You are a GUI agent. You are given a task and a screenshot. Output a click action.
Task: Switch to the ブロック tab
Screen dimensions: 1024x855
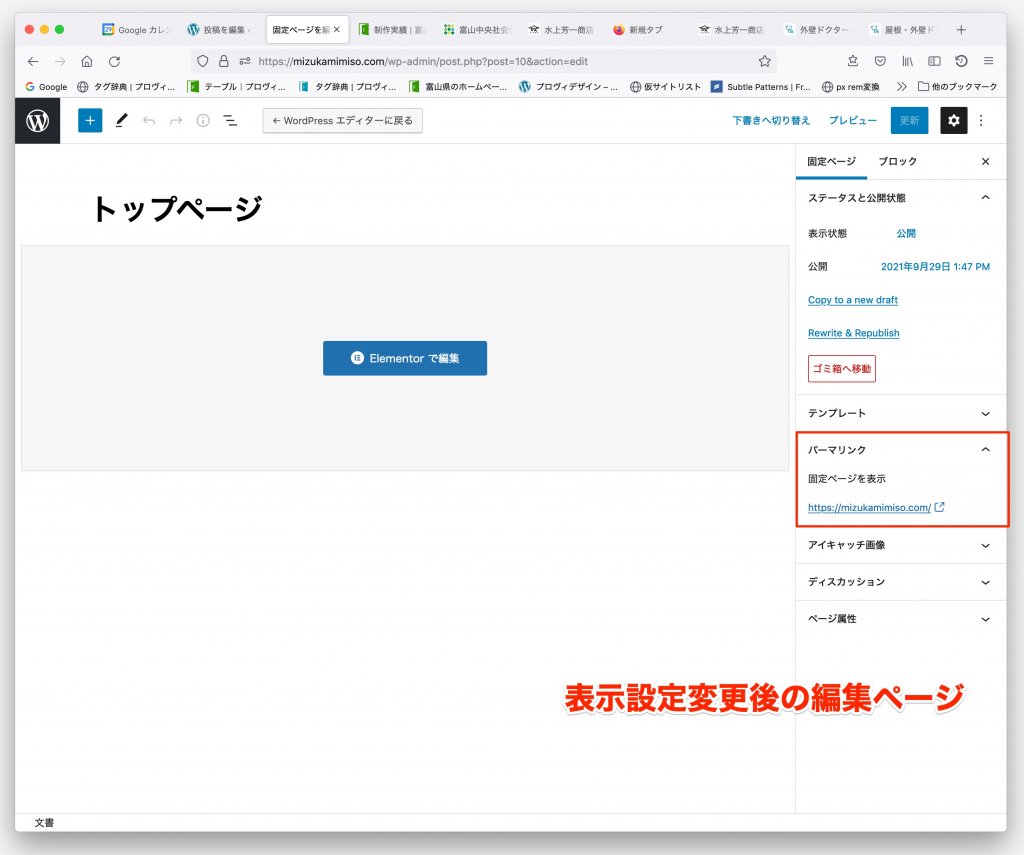(x=897, y=162)
